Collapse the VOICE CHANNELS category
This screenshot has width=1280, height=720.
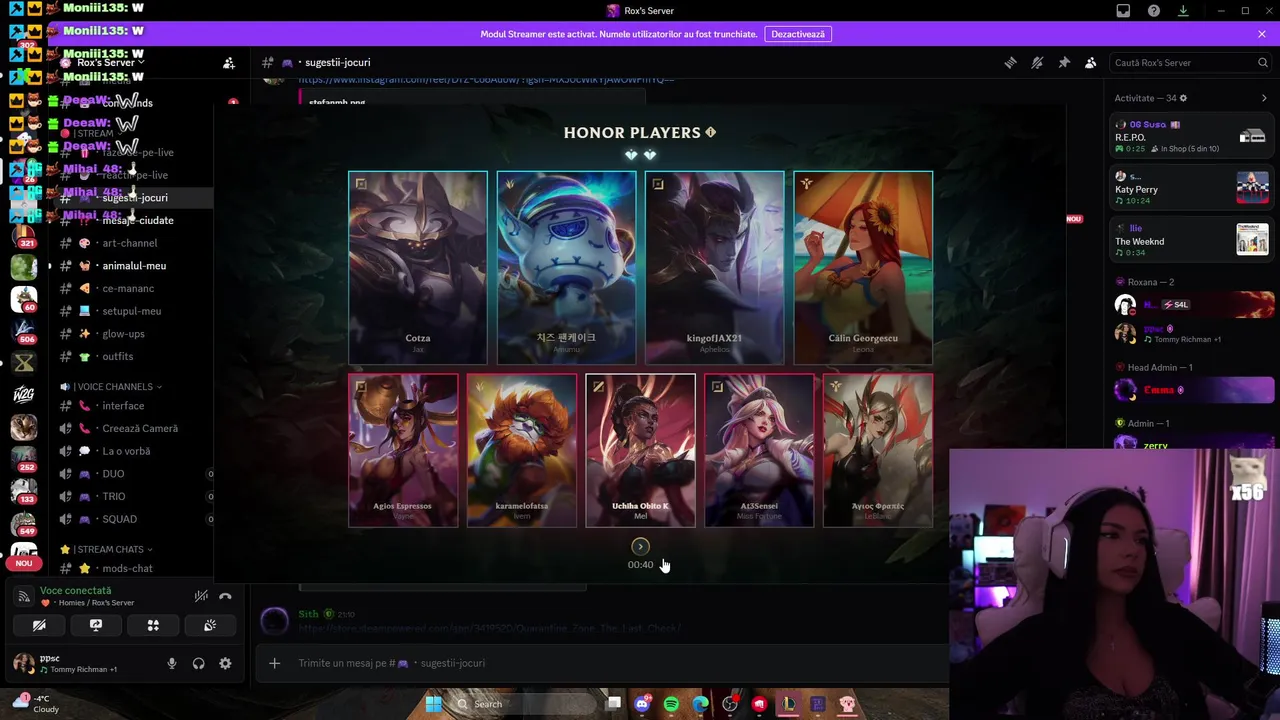110,387
